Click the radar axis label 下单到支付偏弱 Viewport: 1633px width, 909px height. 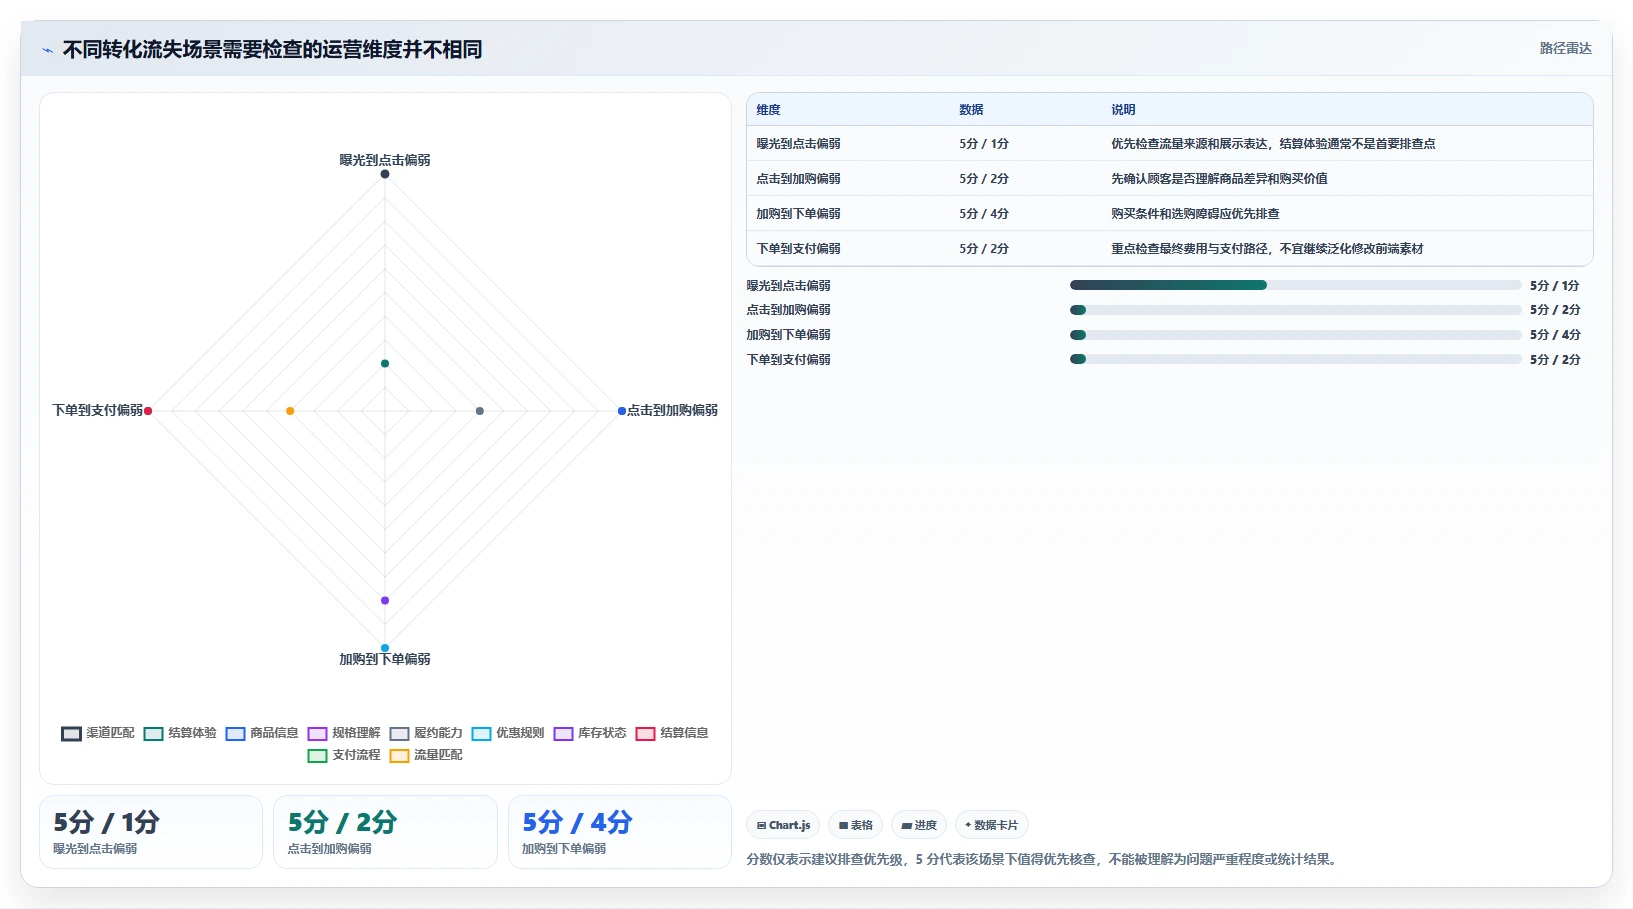[97, 410]
